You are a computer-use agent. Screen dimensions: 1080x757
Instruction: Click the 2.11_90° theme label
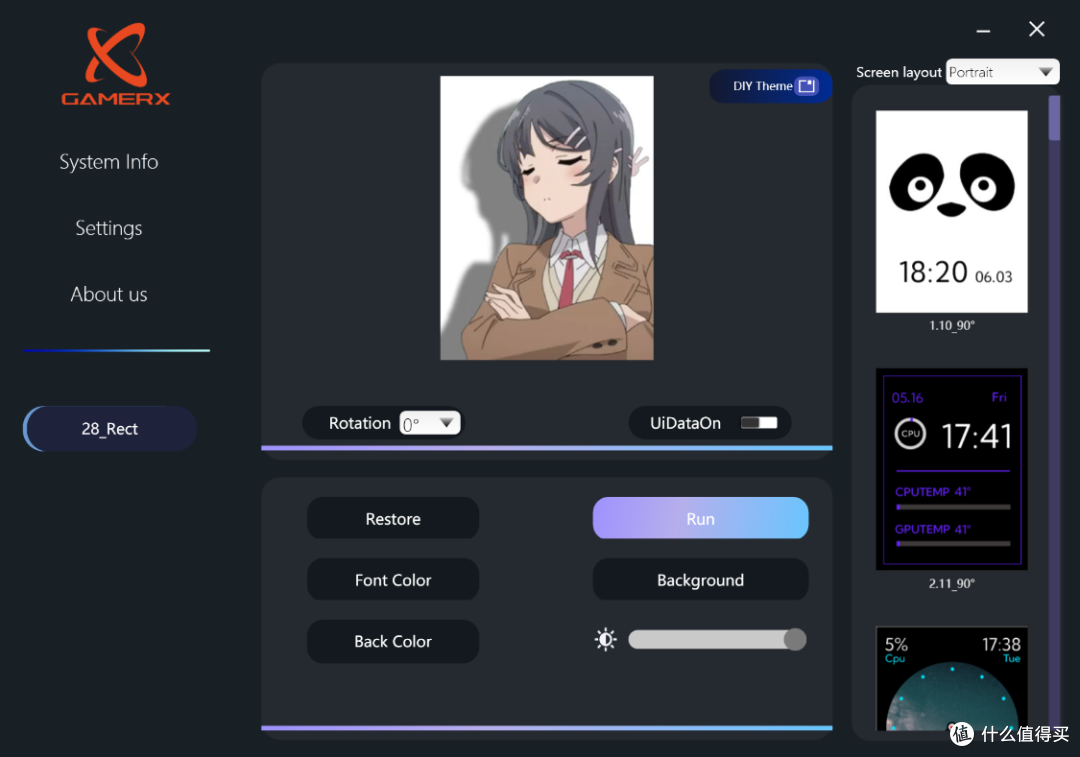[952, 583]
